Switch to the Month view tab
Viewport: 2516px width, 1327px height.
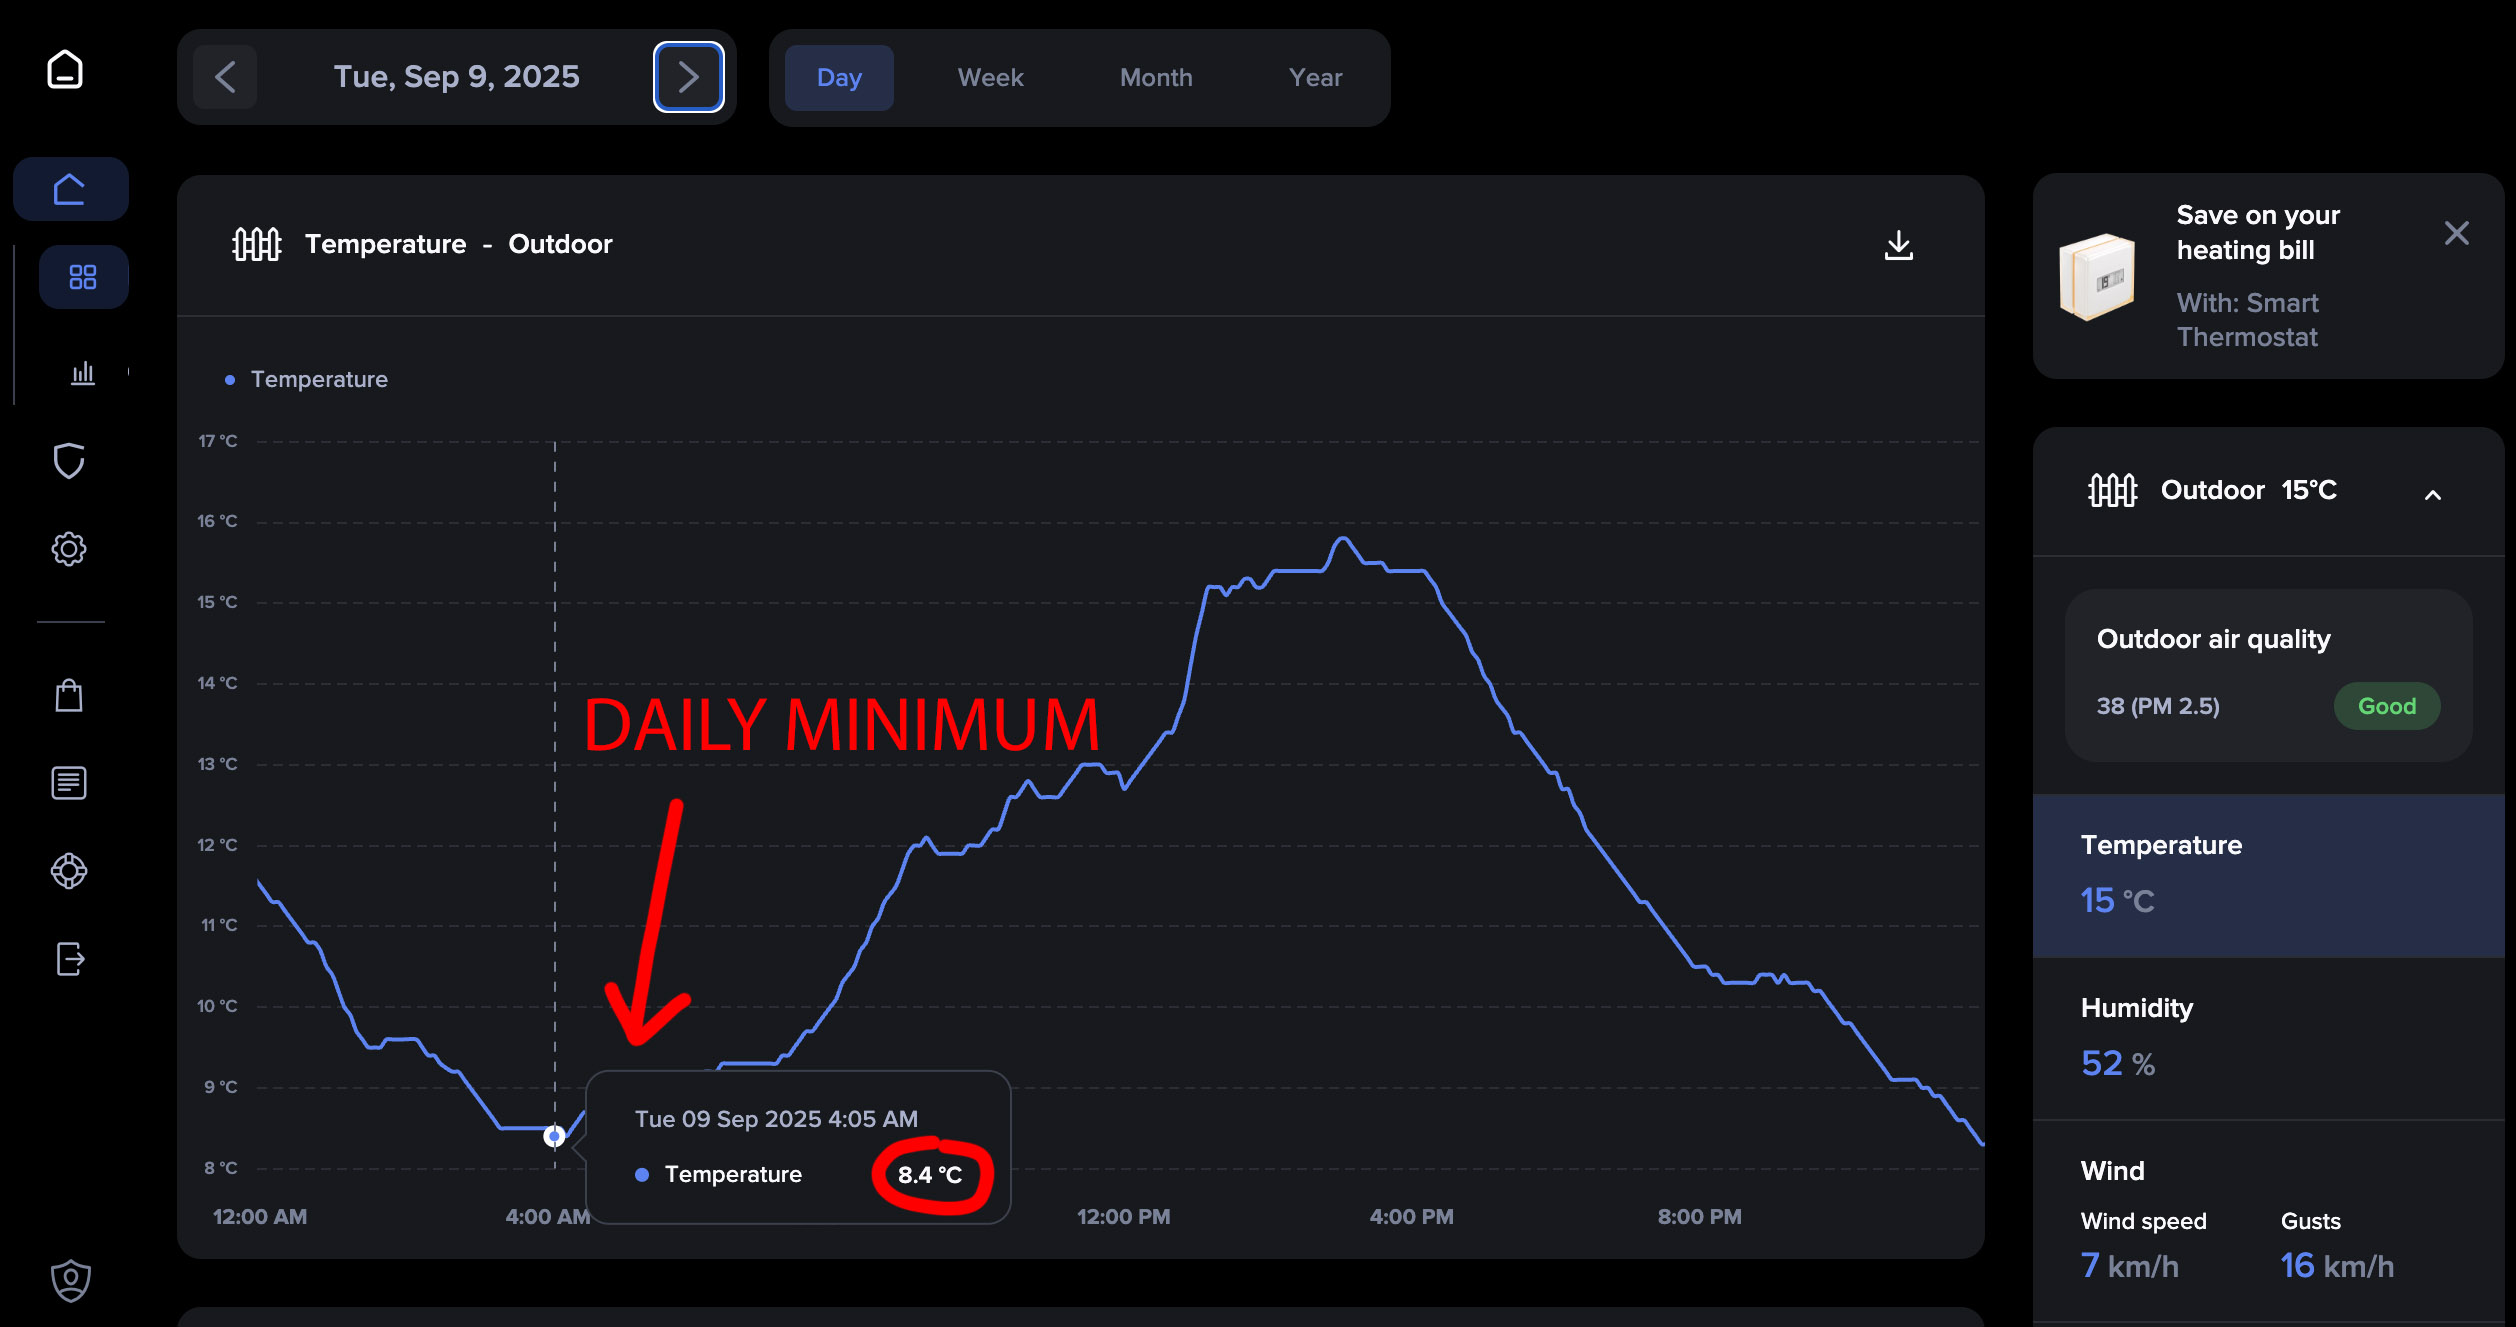click(1155, 78)
